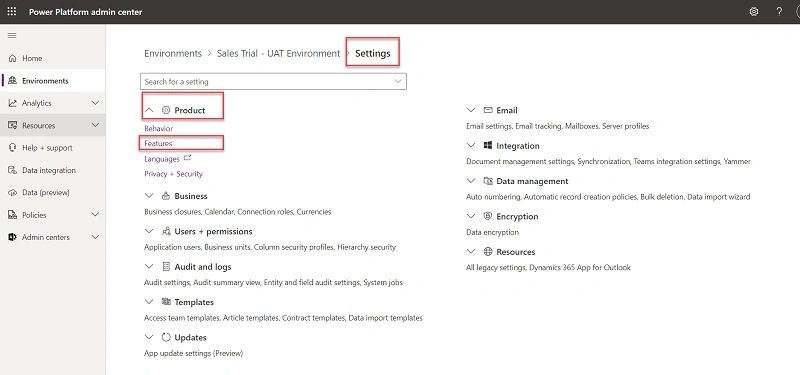The height and width of the screenshot is (375, 800).
Task: Expand the Data management chevron
Action: click(471, 181)
